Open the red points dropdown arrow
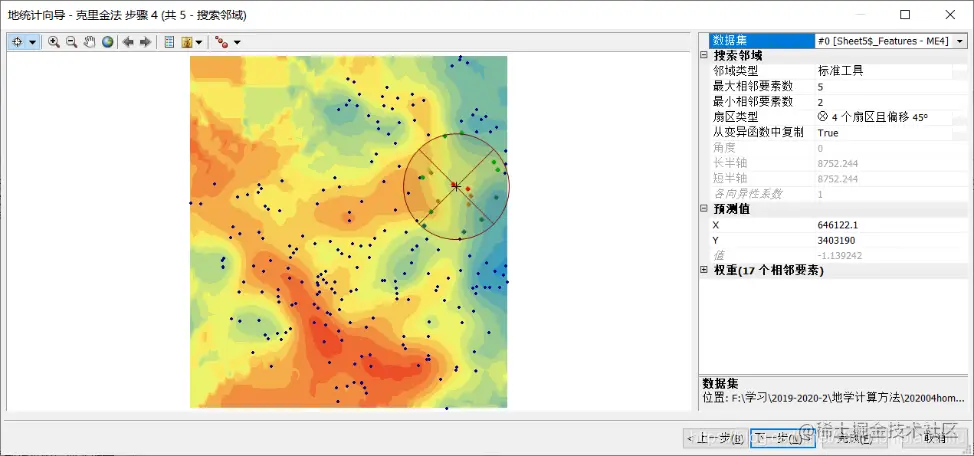974x456 pixels. pos(237,42)
